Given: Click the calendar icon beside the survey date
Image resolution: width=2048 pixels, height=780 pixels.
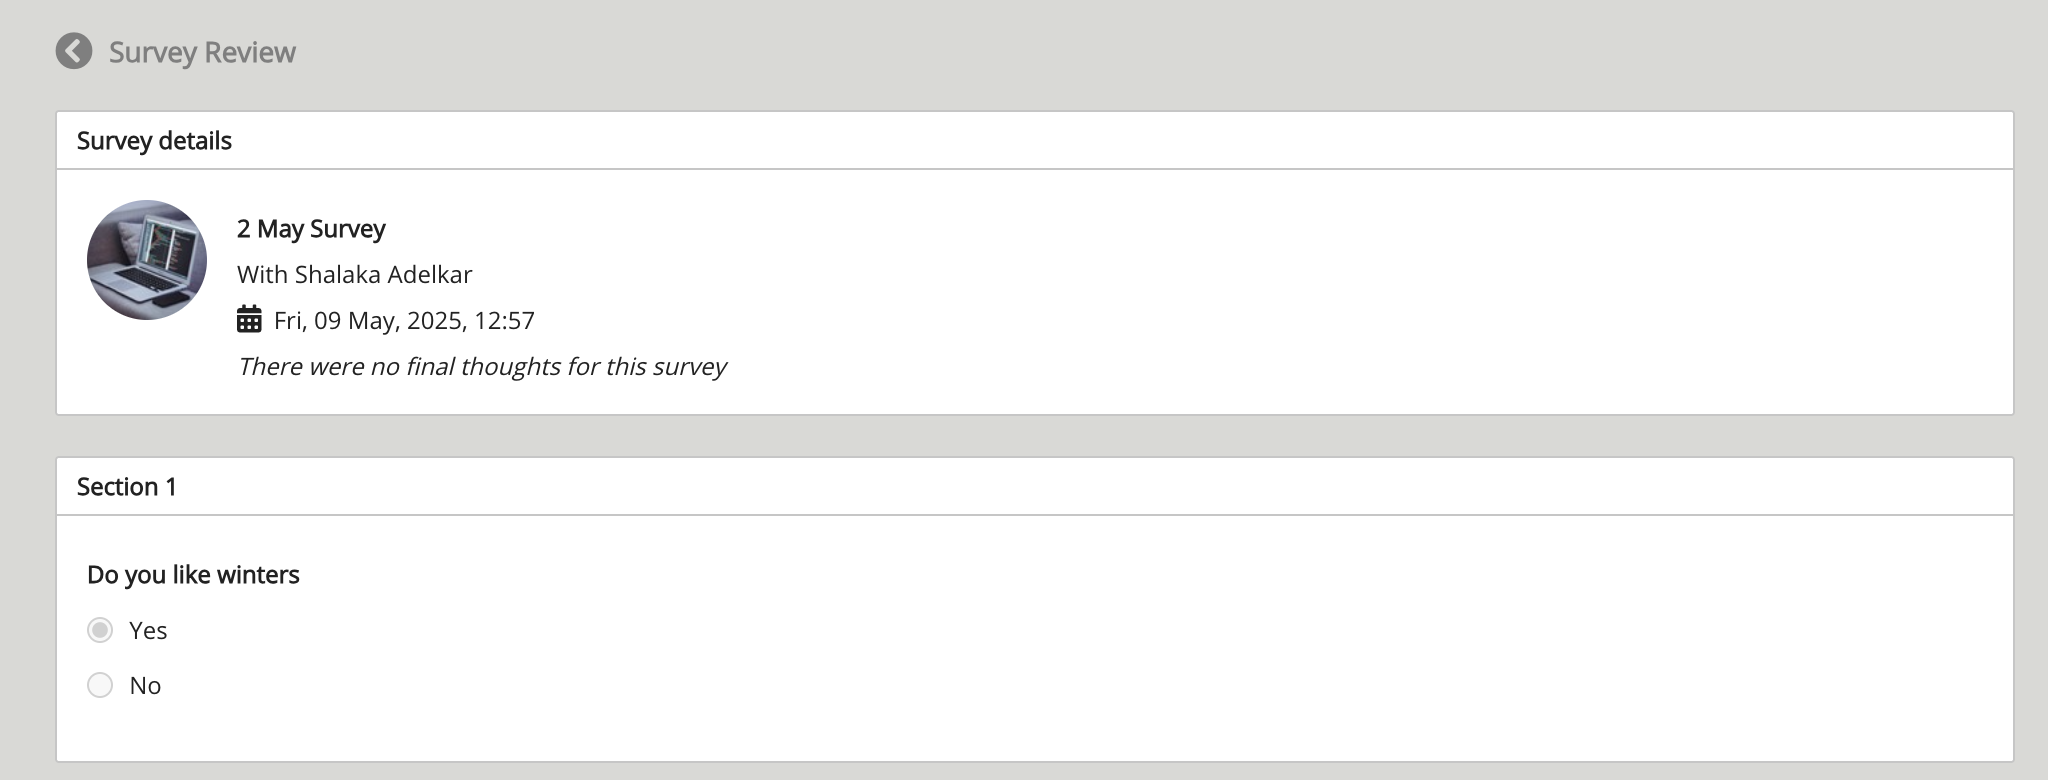Looking at the screenshot, I should 249,319.
